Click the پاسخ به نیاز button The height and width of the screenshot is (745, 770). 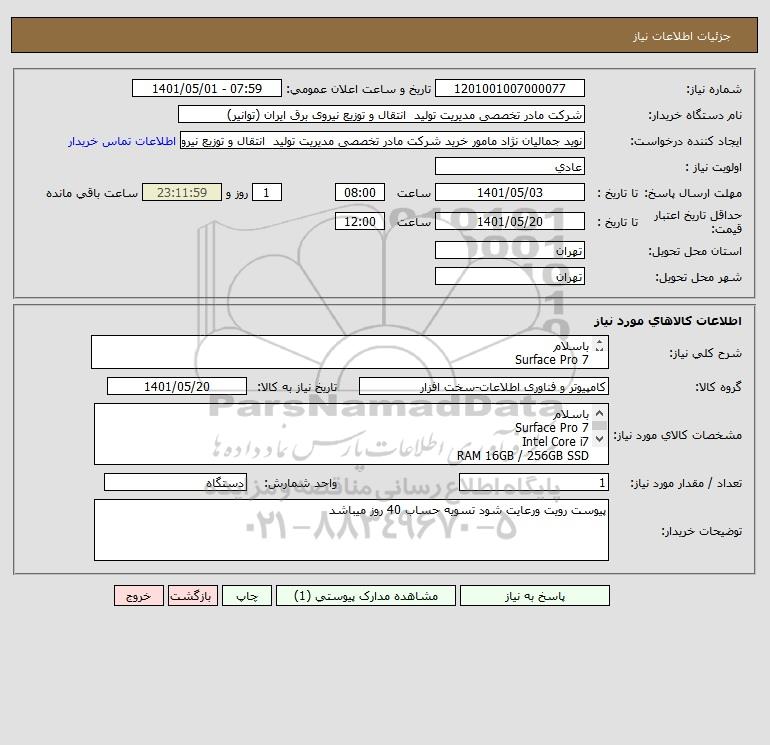[534, 596]
